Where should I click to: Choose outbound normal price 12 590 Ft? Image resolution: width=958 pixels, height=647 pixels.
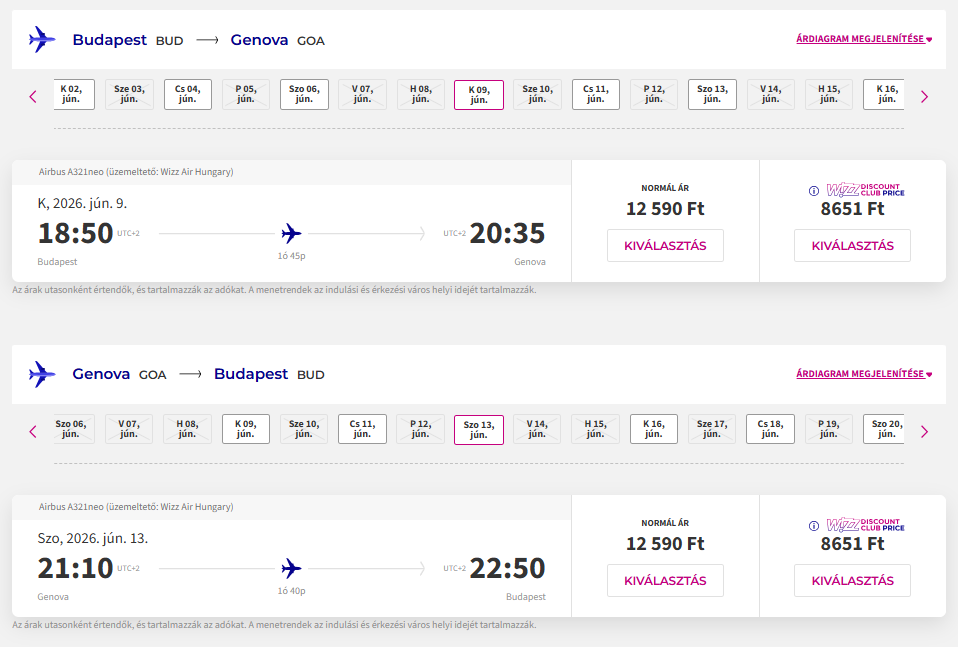click(x=665, y=246)
